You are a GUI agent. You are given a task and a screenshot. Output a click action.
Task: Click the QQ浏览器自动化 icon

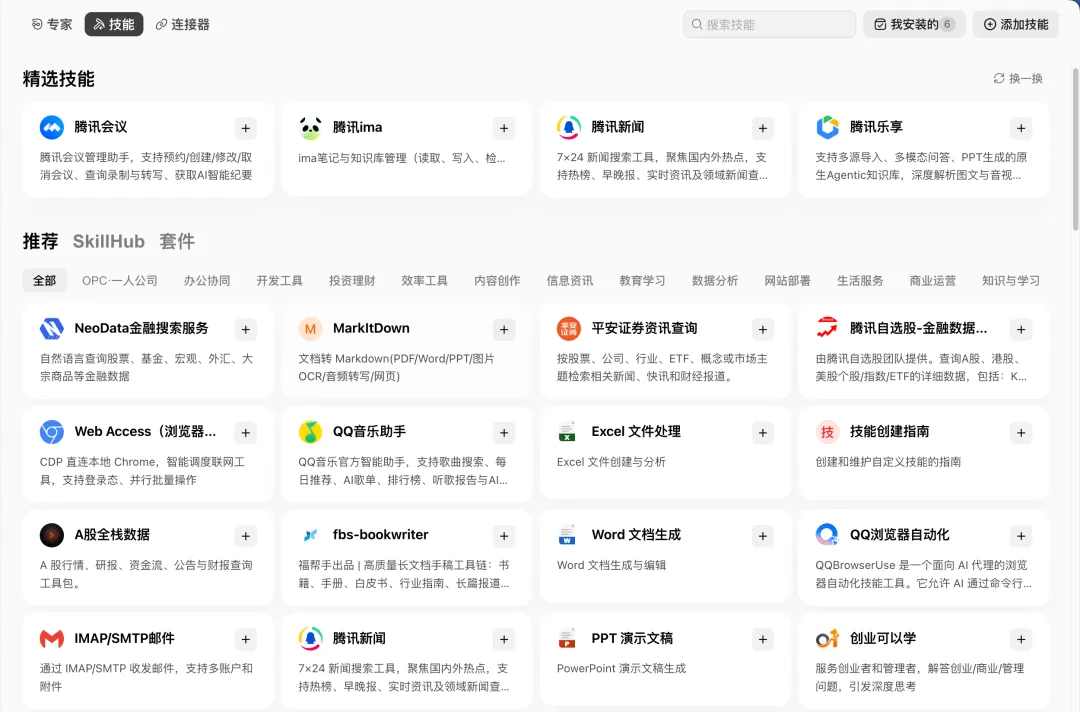(827, 535)
